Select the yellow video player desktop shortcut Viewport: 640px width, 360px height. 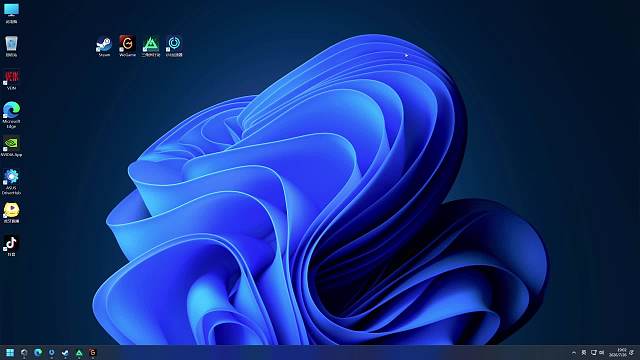tap(11, 213)
